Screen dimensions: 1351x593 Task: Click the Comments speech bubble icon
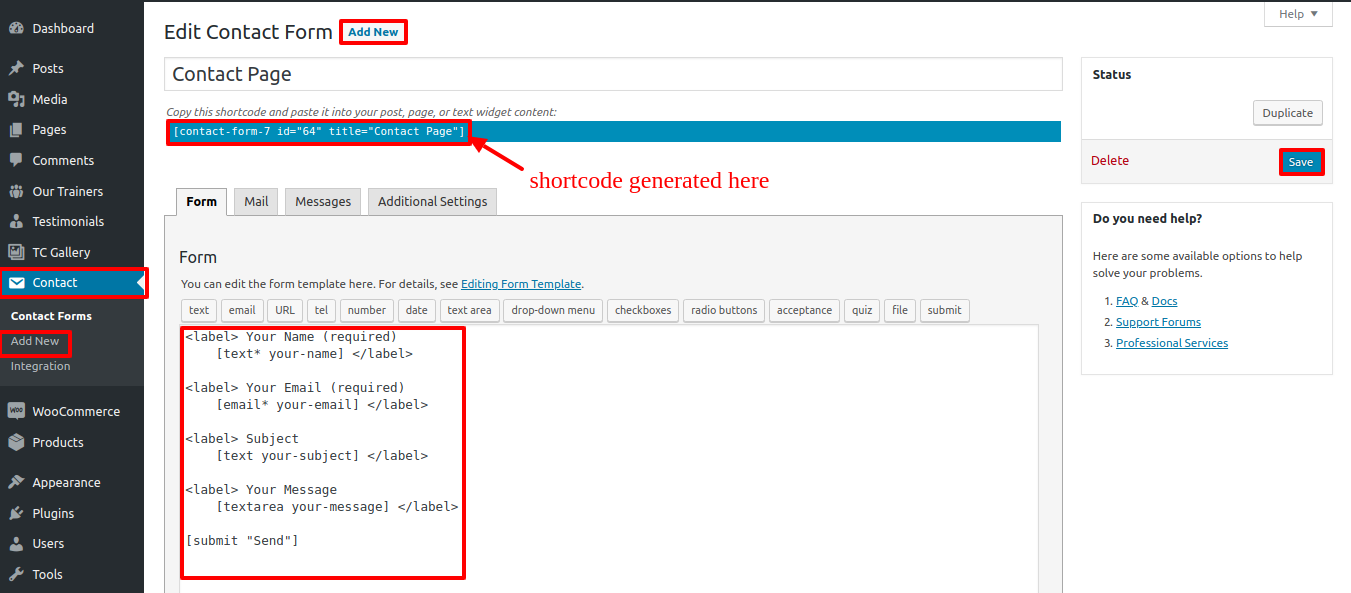click(16, 160)
